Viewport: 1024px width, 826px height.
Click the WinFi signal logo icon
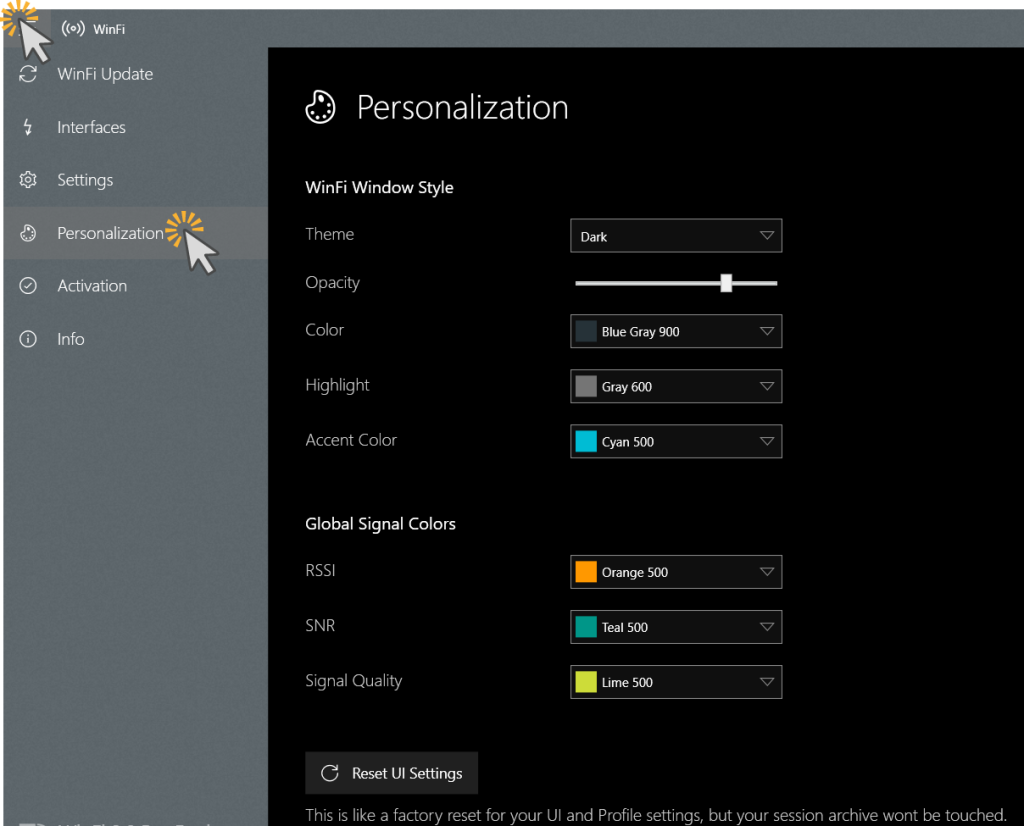pos(73,29)
